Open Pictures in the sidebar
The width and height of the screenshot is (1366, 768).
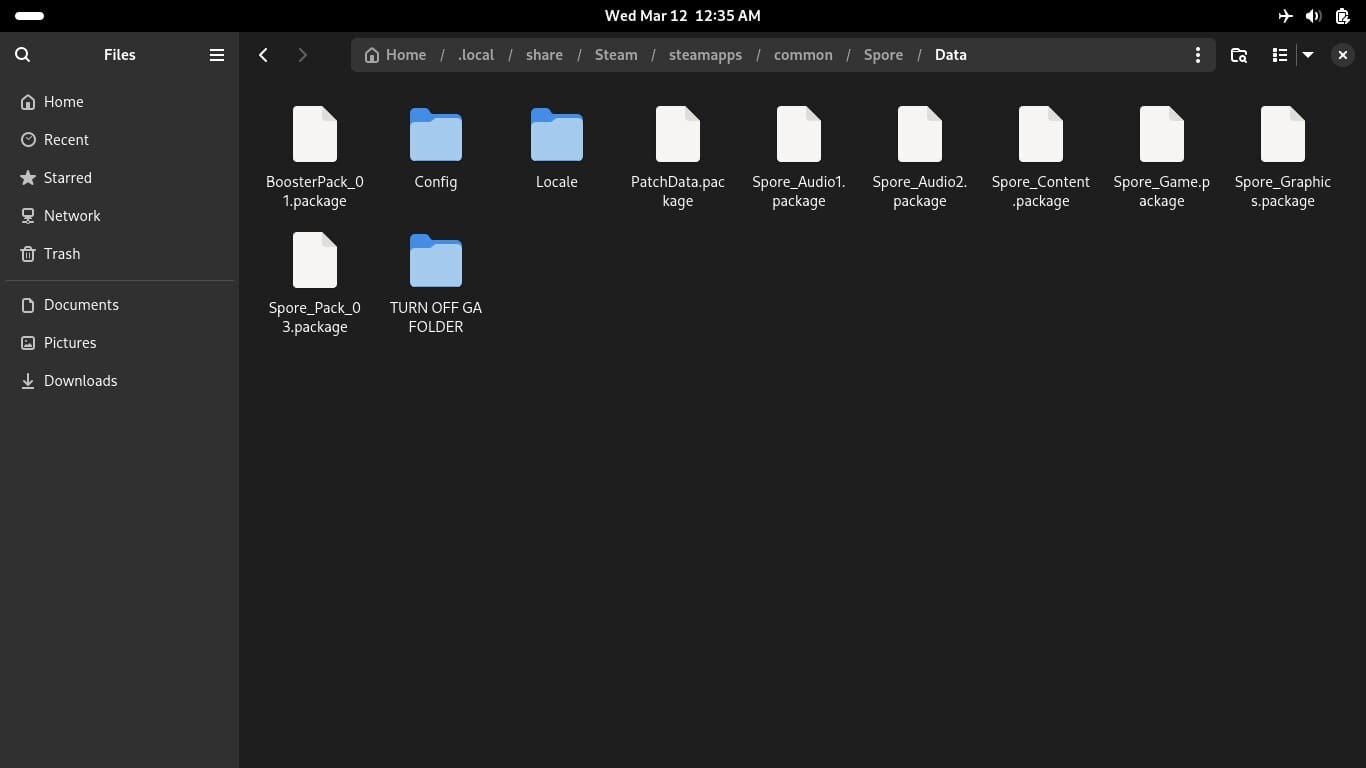pos(120,343)
